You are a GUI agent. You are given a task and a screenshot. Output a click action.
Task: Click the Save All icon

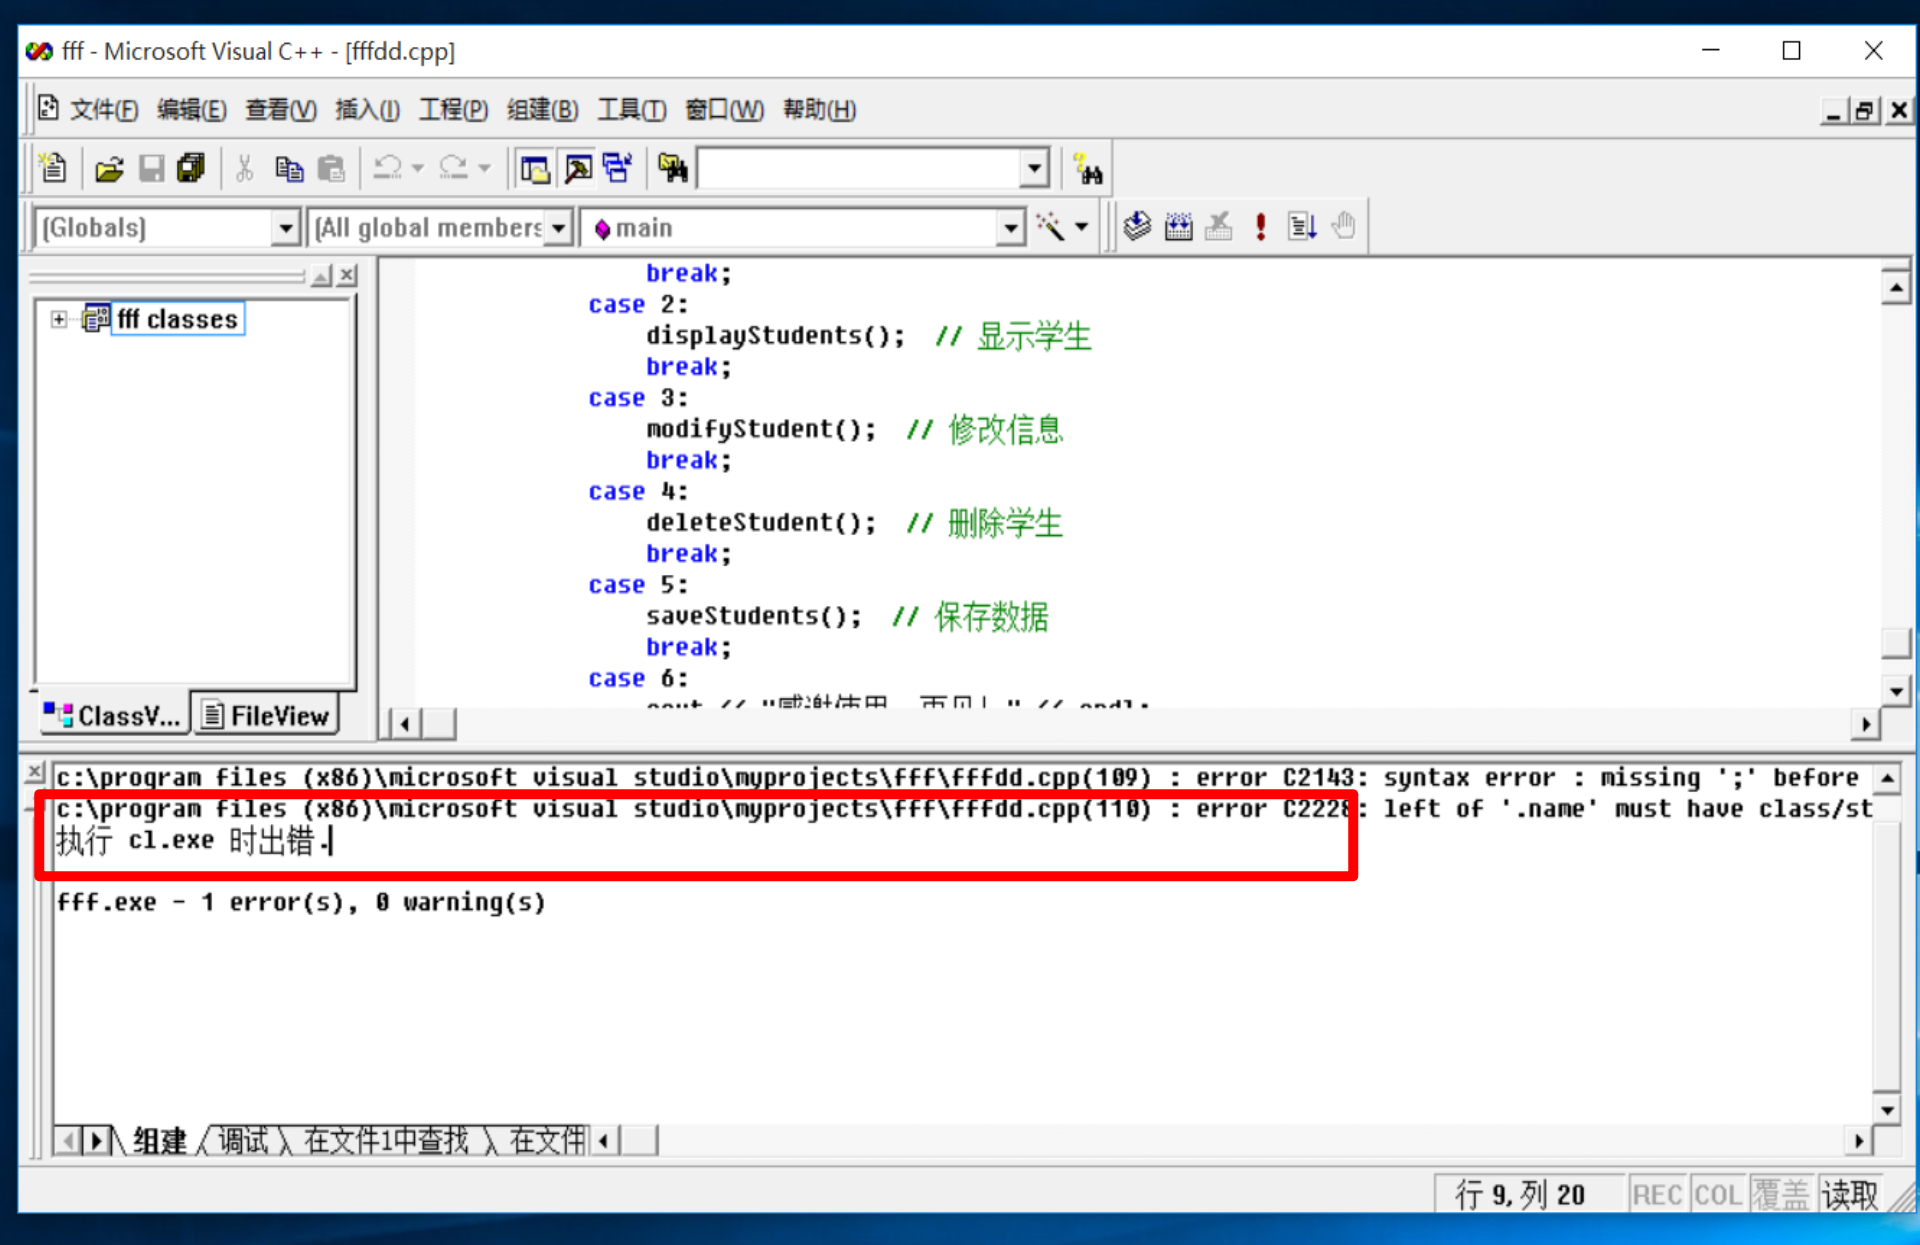[x=190, y=169]
